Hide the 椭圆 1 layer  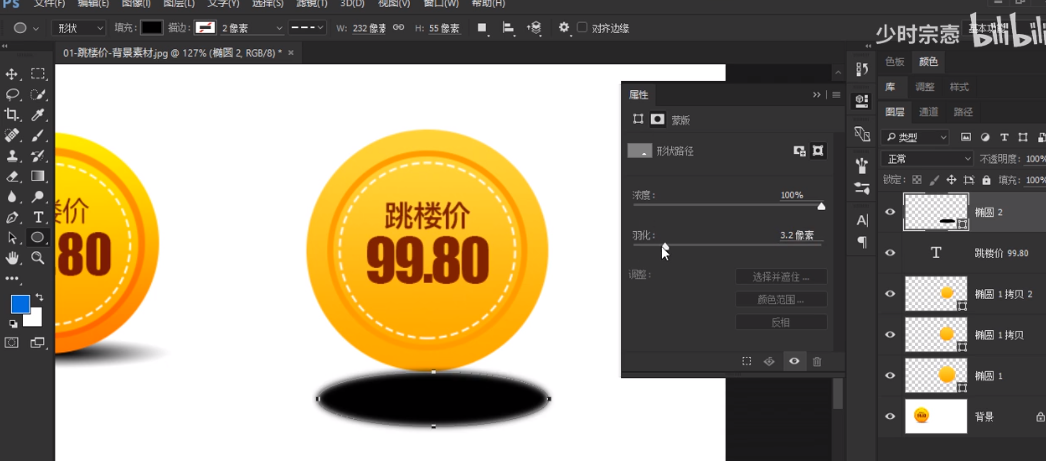click(889, 376)
